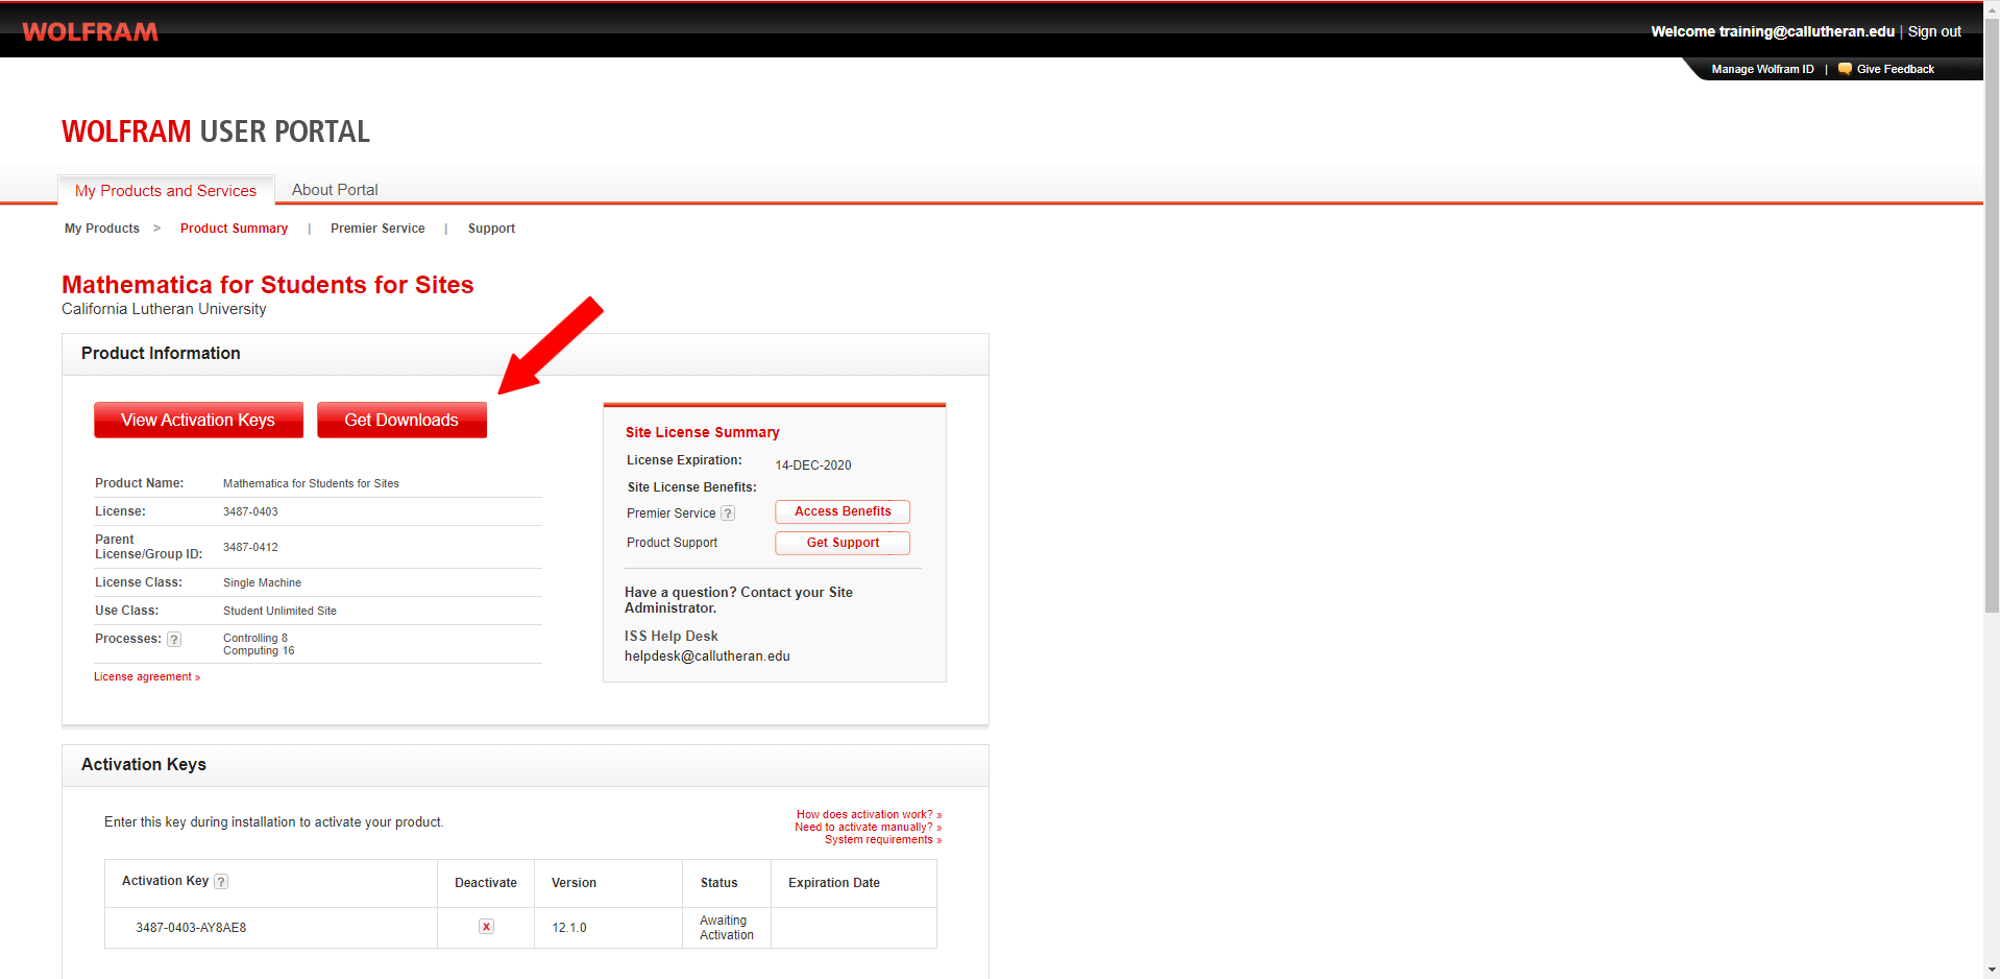Screen dimensions: 2000x979
Task: Click the 14-DEC-2020 expiration date
Action: tap(813, 465)
